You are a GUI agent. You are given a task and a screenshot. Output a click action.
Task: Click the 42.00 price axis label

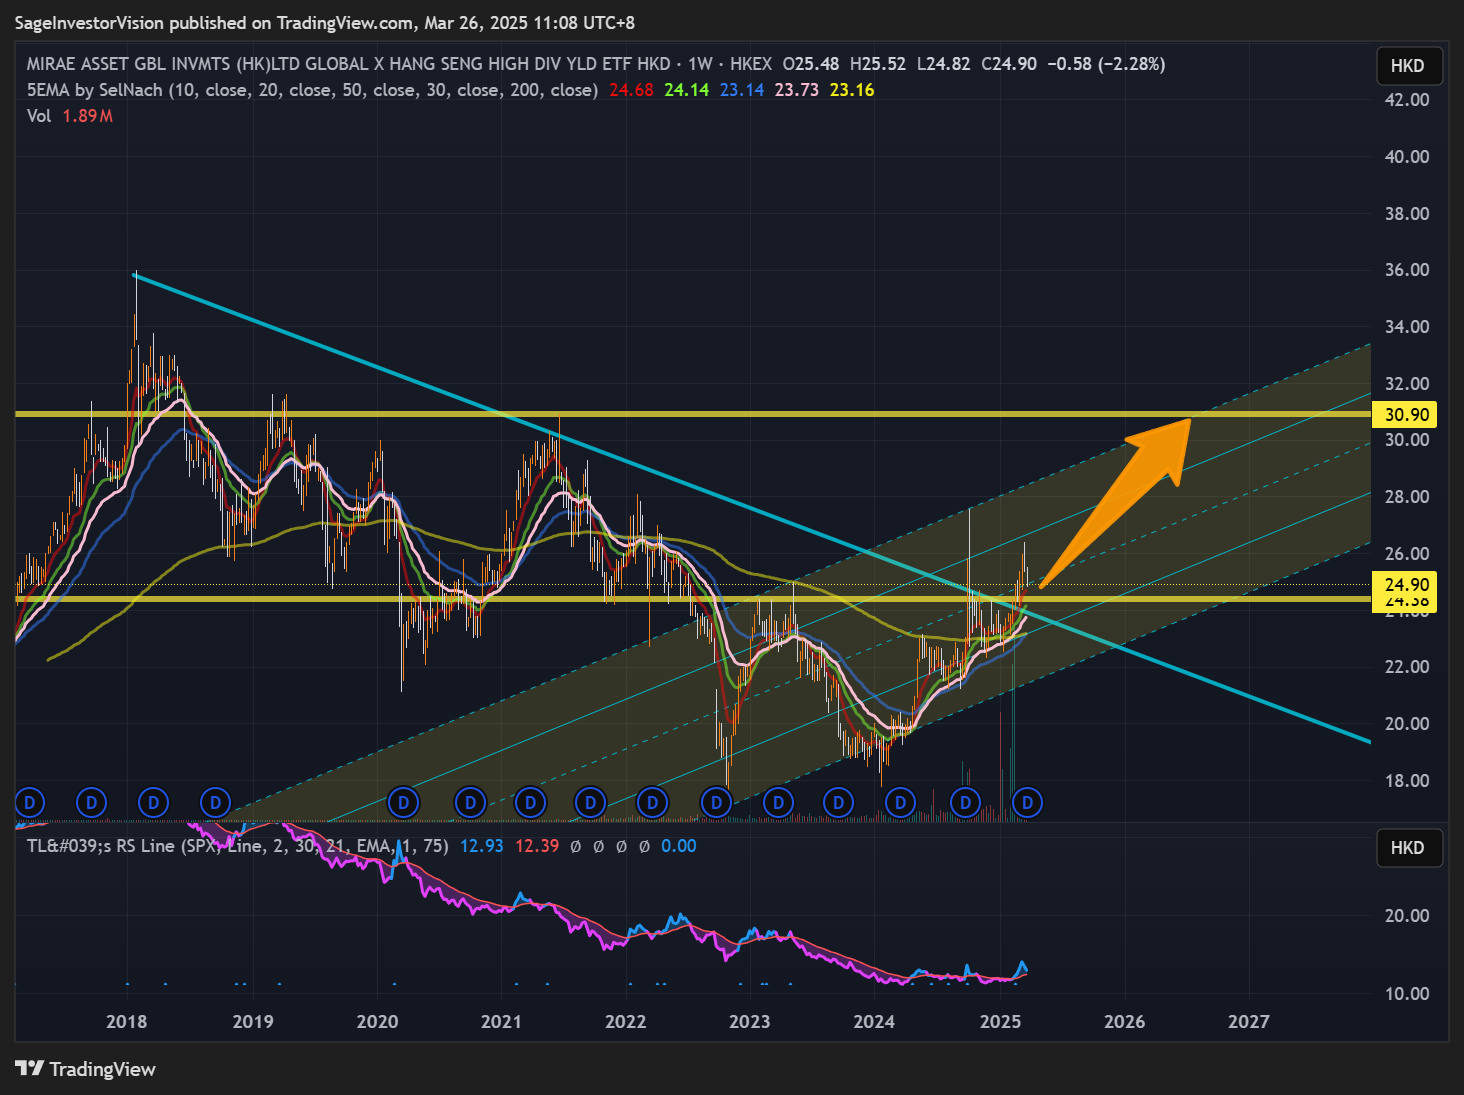click(x=1407, y=100)
